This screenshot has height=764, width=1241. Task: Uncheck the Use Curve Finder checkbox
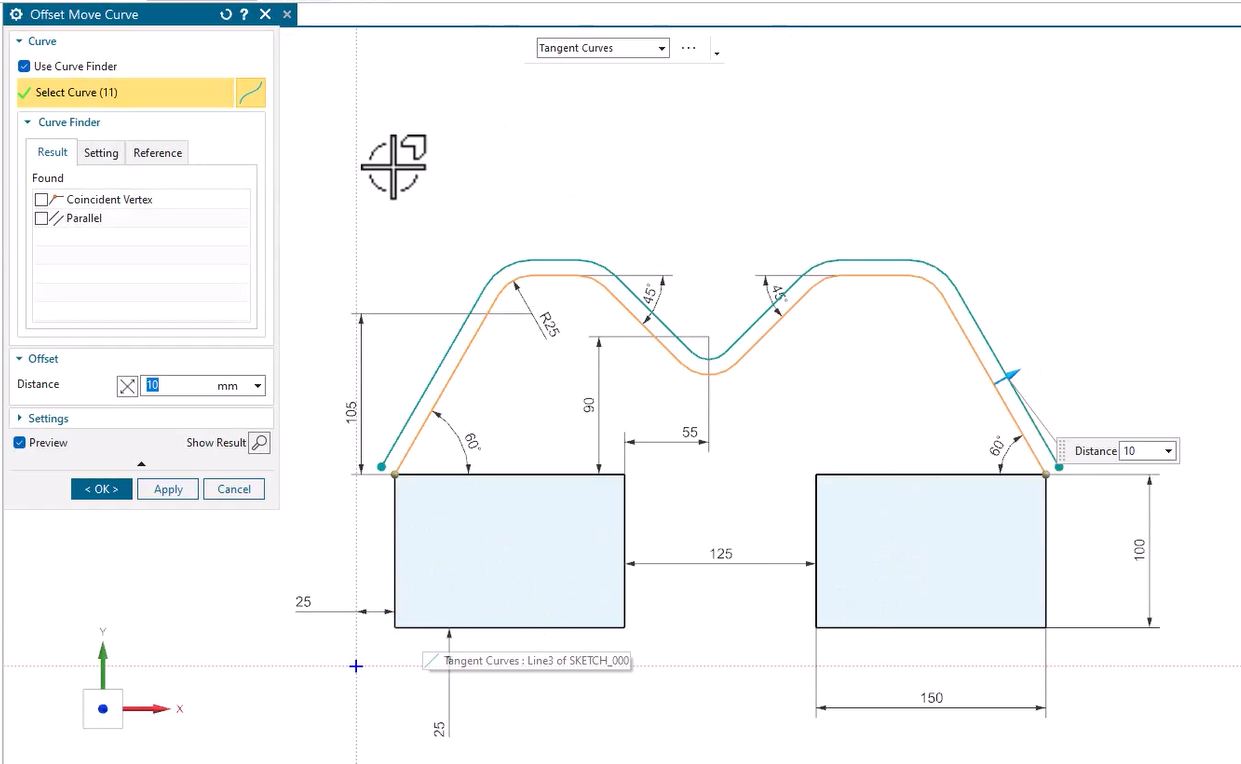point(25,66)
